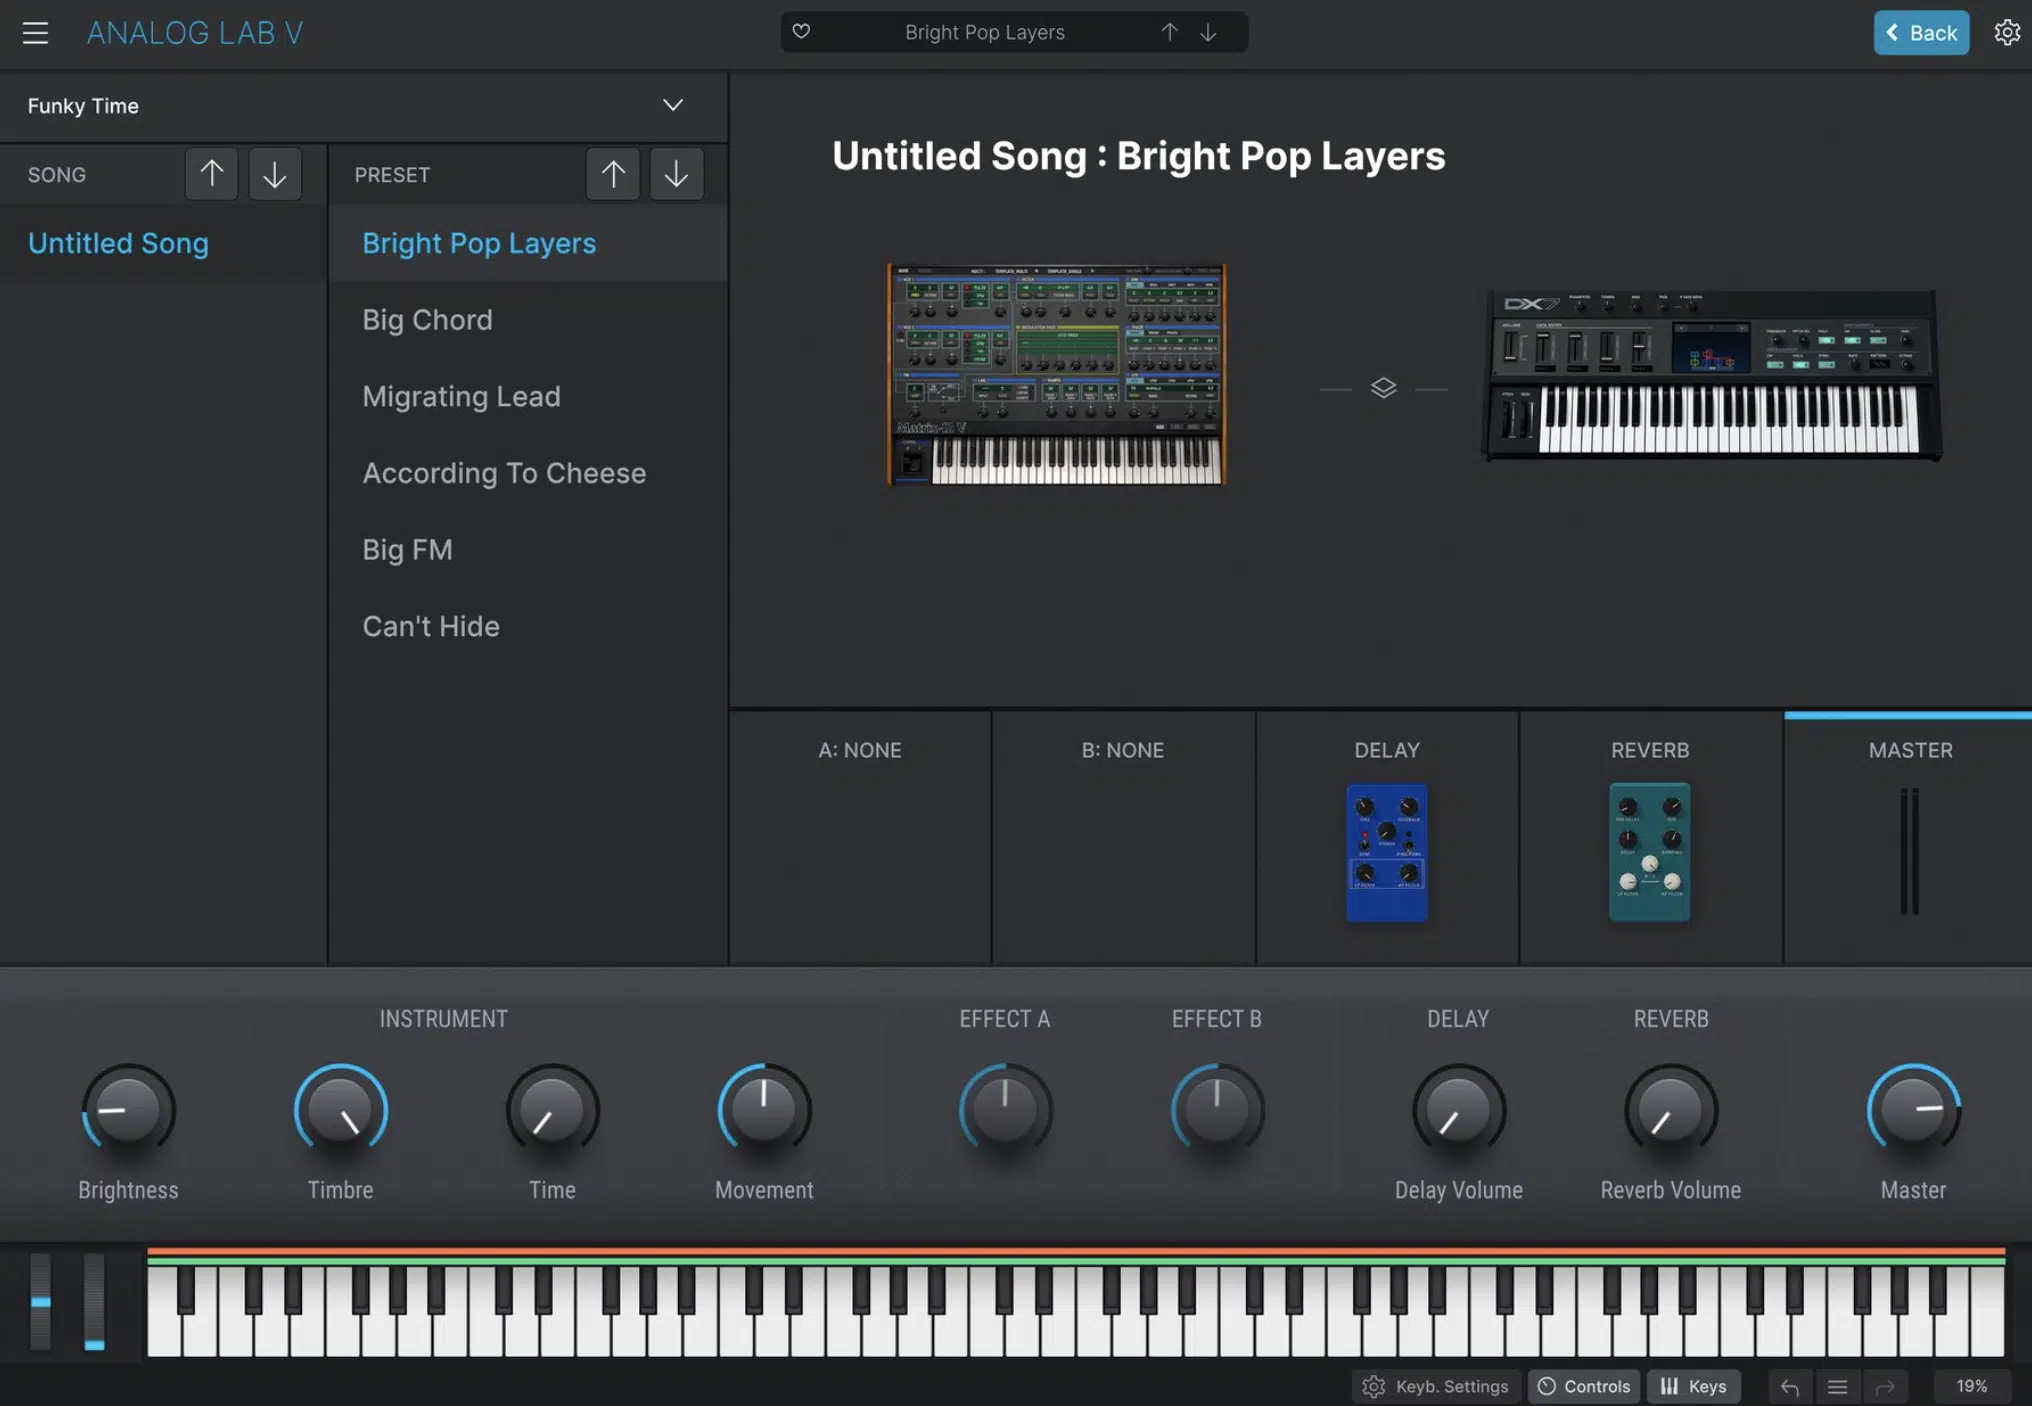Favorite the preset with the heart icon
This screenshot has width=2032, height=1406.
click(x=801, y=32)
